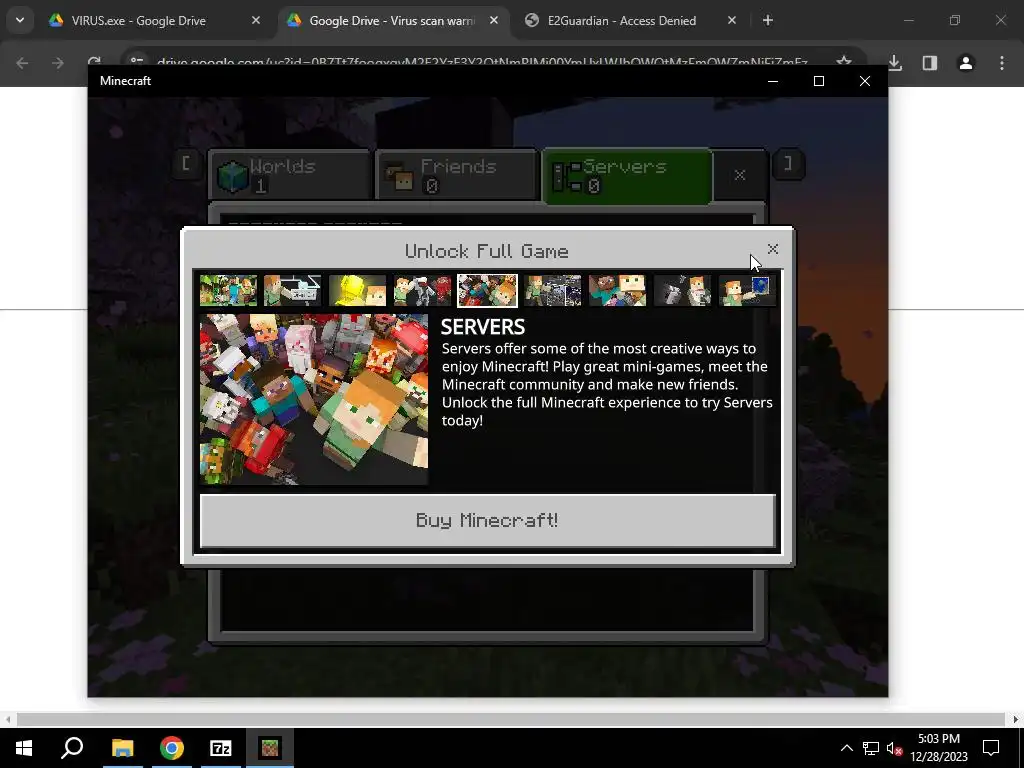Screen dimensions: 1024x768
Task: Select the eighth feature thumbnail in carousel
Action: [682, 290]
